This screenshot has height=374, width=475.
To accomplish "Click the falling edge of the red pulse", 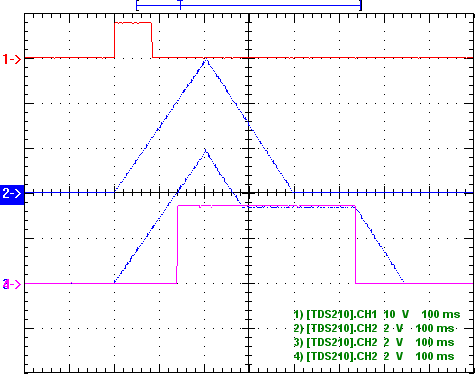I will tap(152, 40).
